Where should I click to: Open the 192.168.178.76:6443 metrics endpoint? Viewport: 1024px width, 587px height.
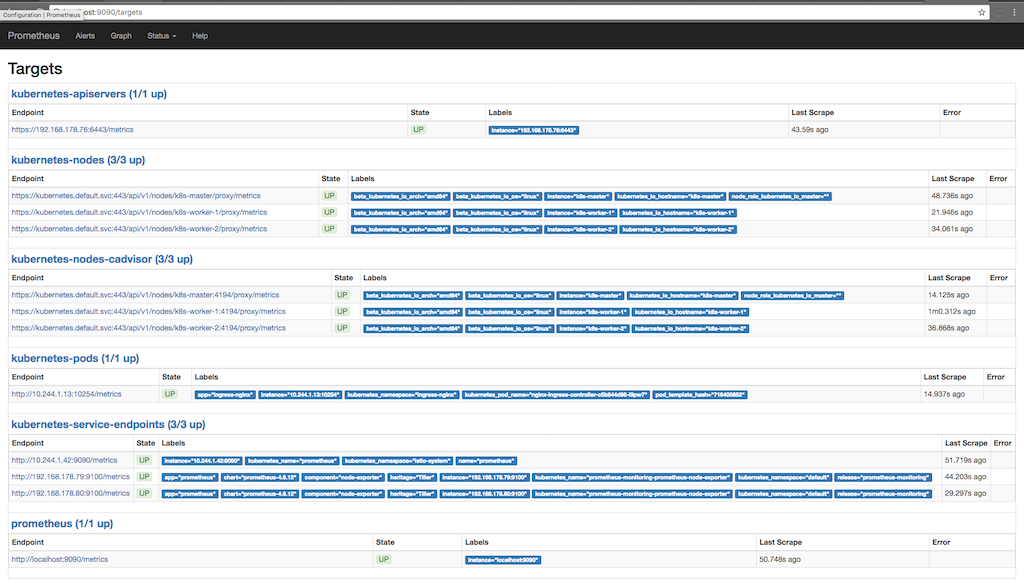click(72, 130)
